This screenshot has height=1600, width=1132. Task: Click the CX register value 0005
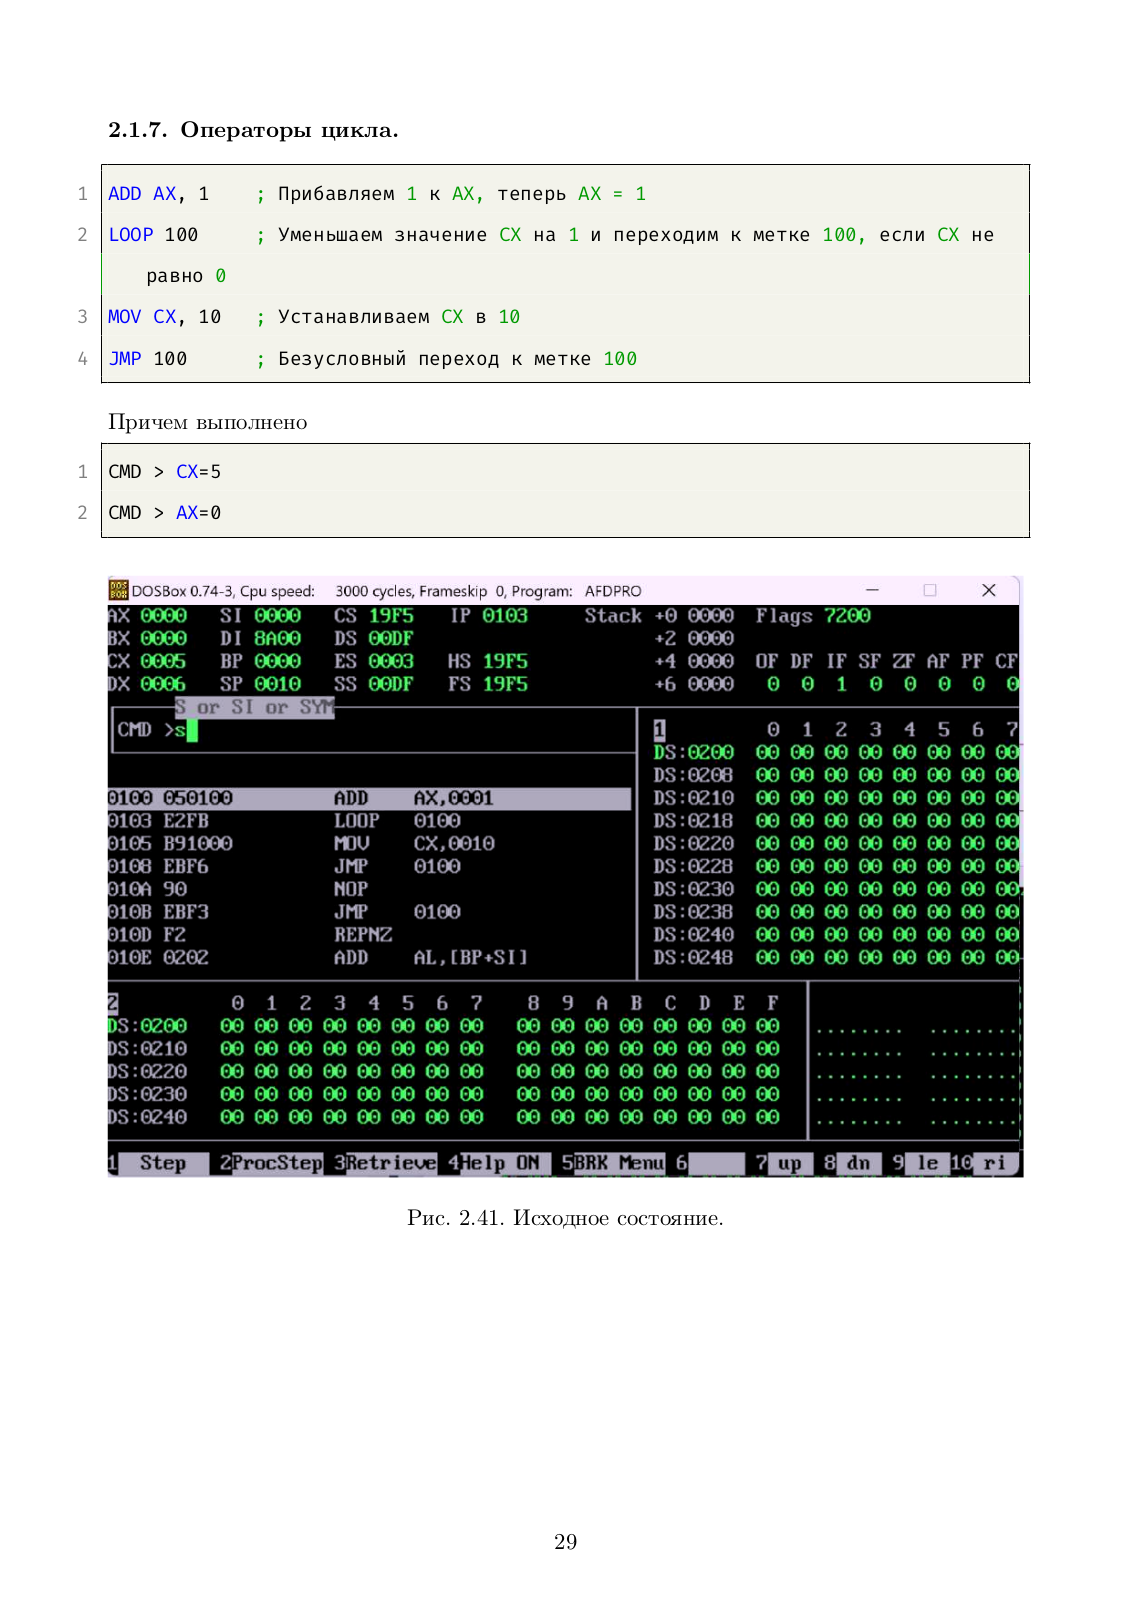[x=163, y=662]
